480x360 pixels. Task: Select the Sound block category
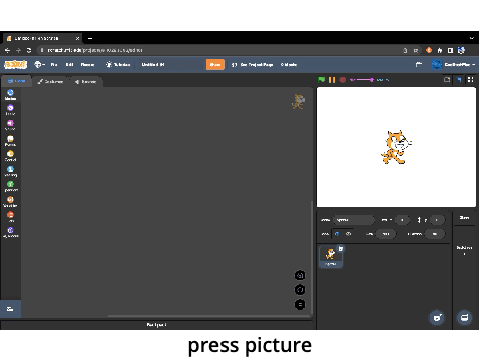click(10, 125)
